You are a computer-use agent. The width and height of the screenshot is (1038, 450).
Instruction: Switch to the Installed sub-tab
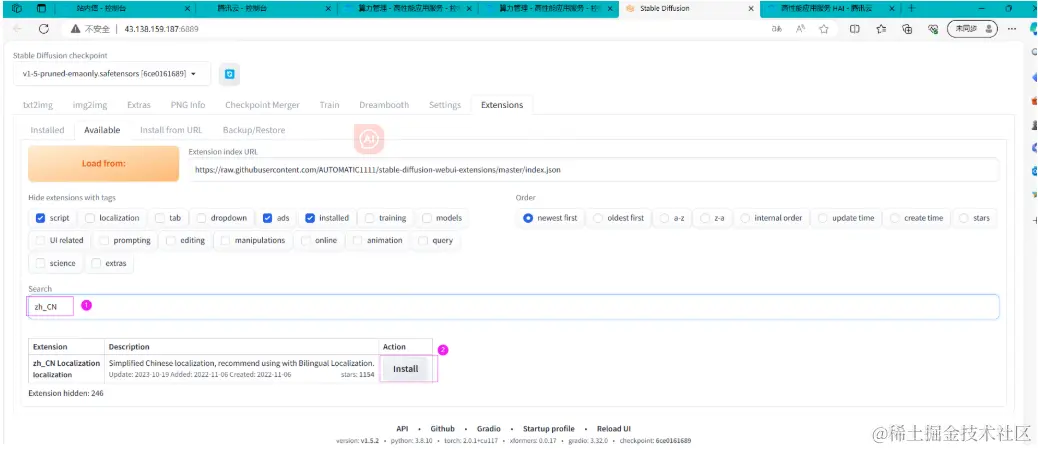[x=47, y=130]
